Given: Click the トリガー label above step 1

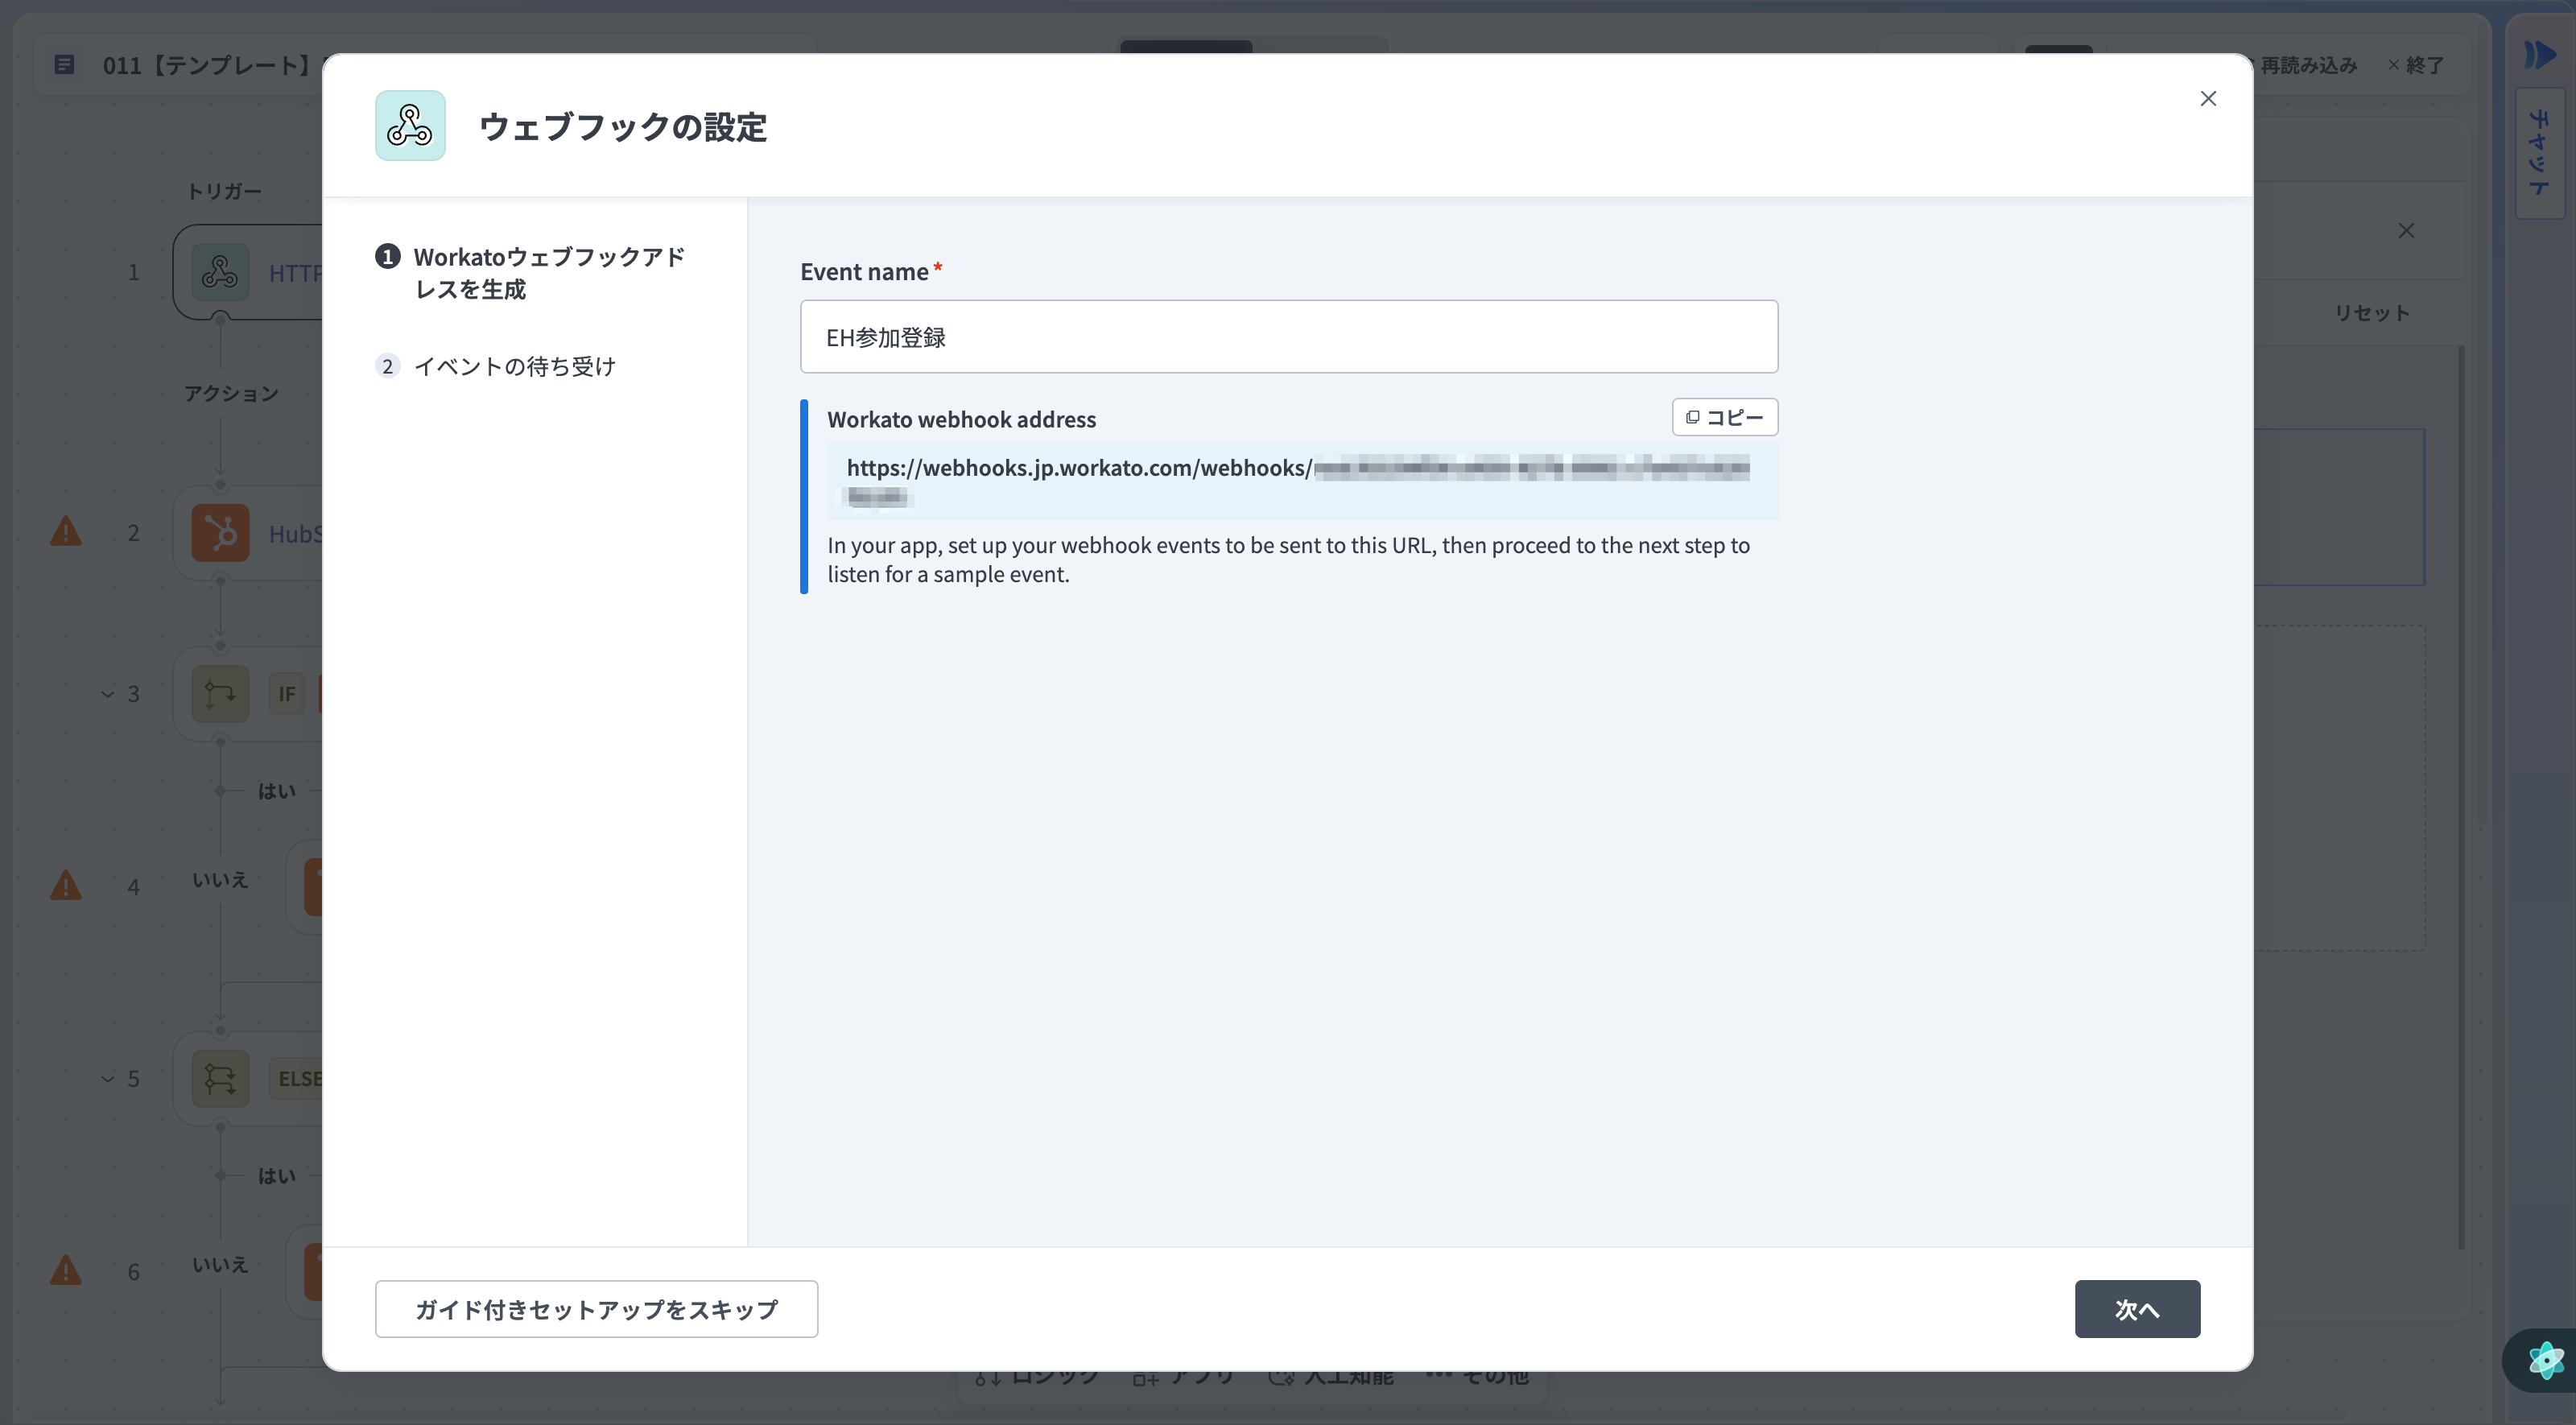Looking at the screenshot, I should coord(224,191).
